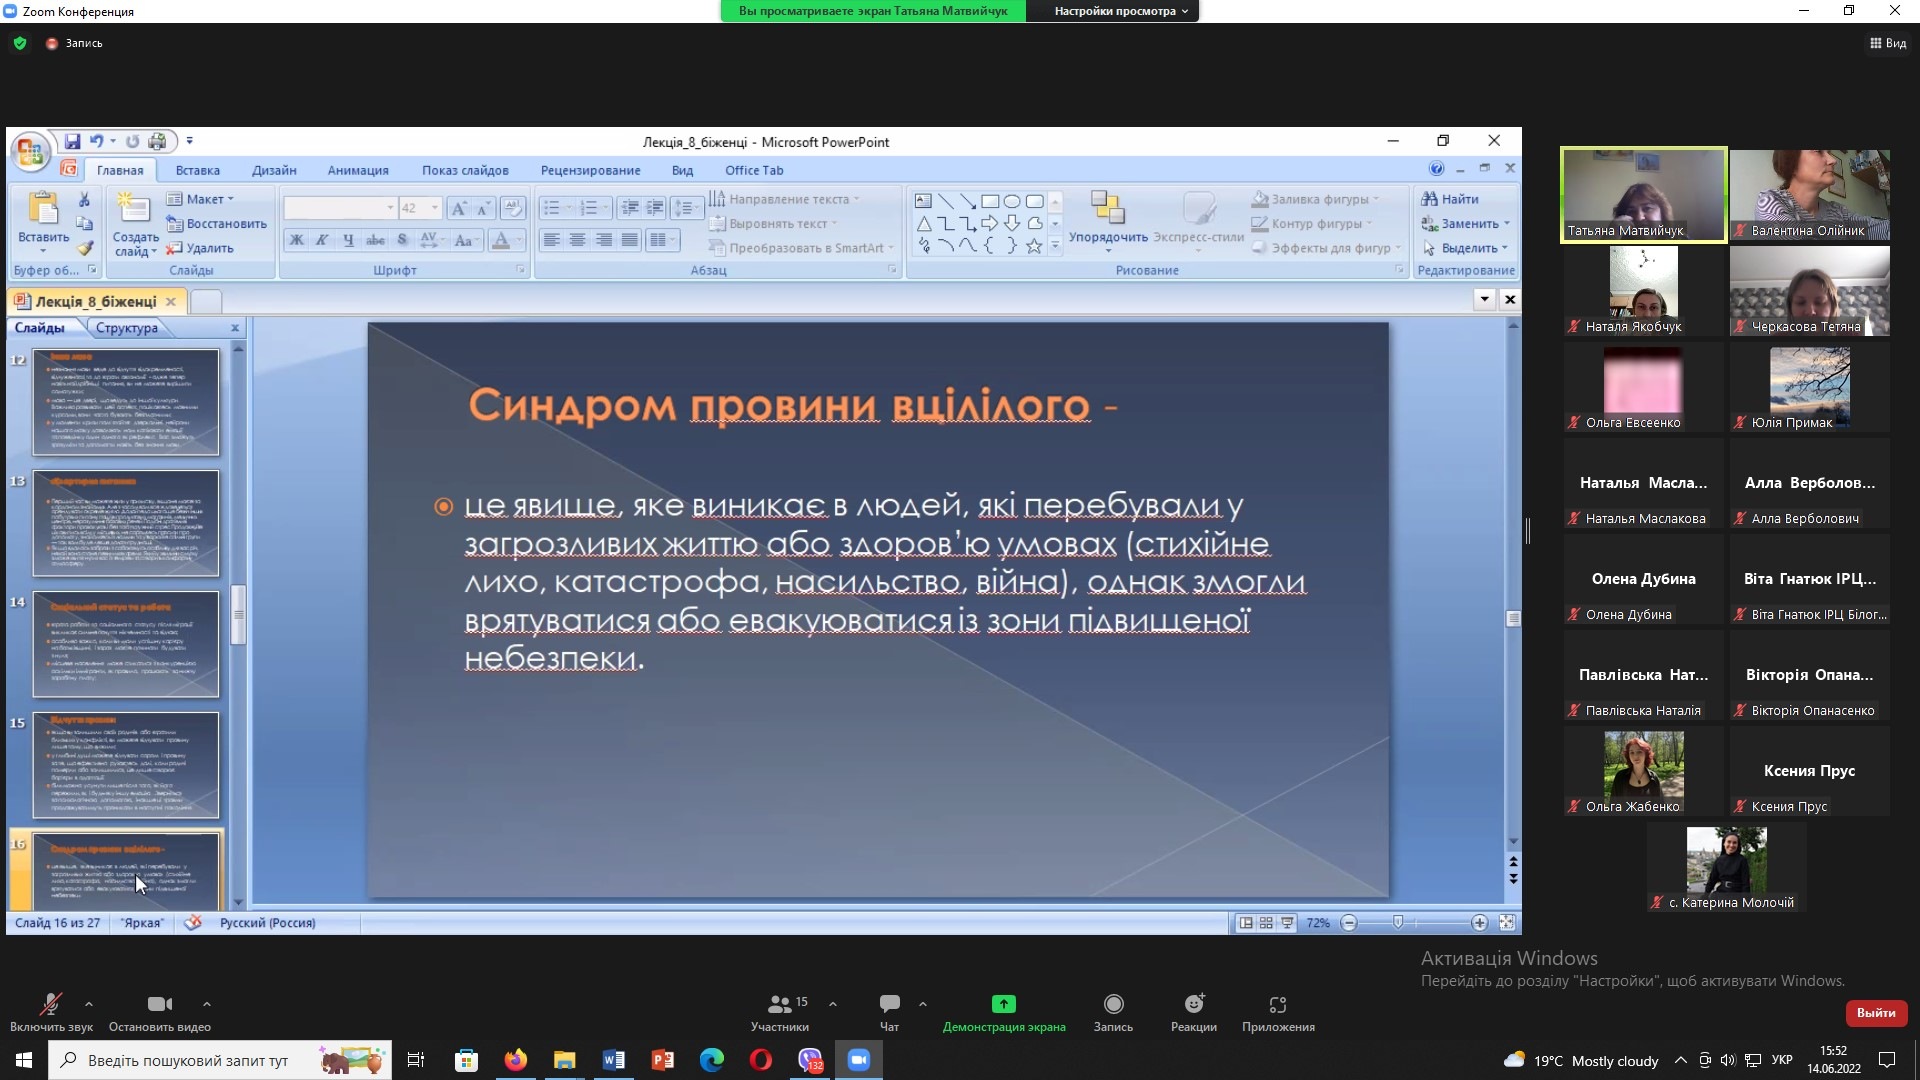The height and width of the screenshot is (1080, 1920).
Task: Click the red Выйти button
Action: pyautogui.click(x=1875, y=1013)
